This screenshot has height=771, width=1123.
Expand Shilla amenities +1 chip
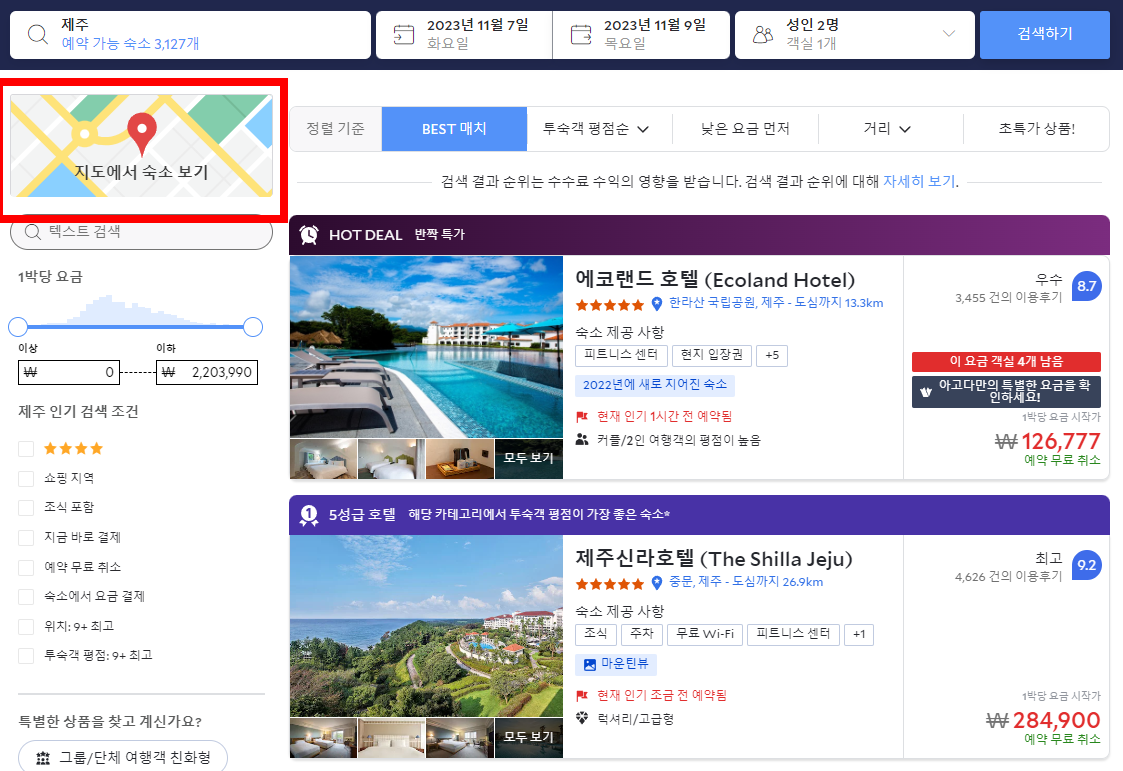859,634
